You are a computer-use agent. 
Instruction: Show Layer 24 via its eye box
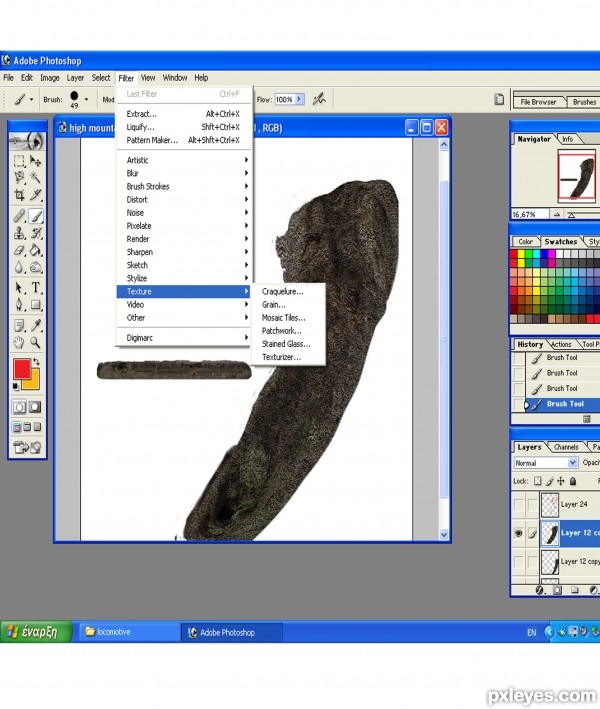[519, 505]
